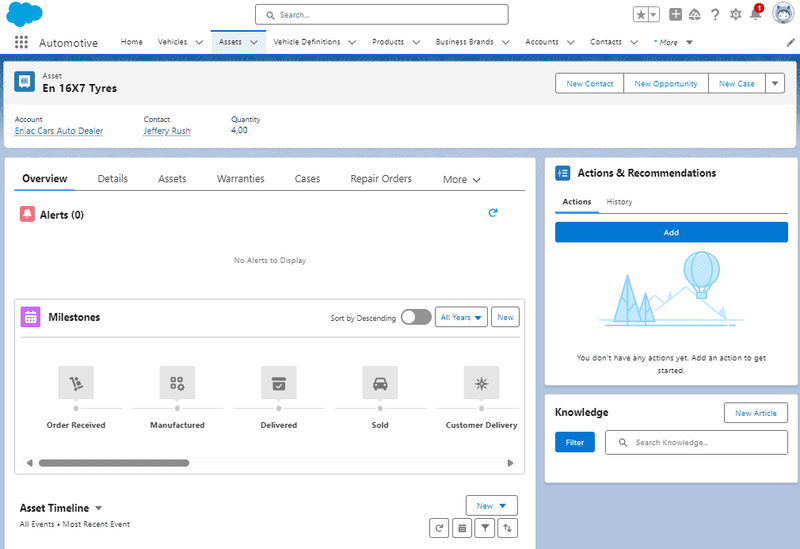Click the Milestones New button

click(505, 317)
